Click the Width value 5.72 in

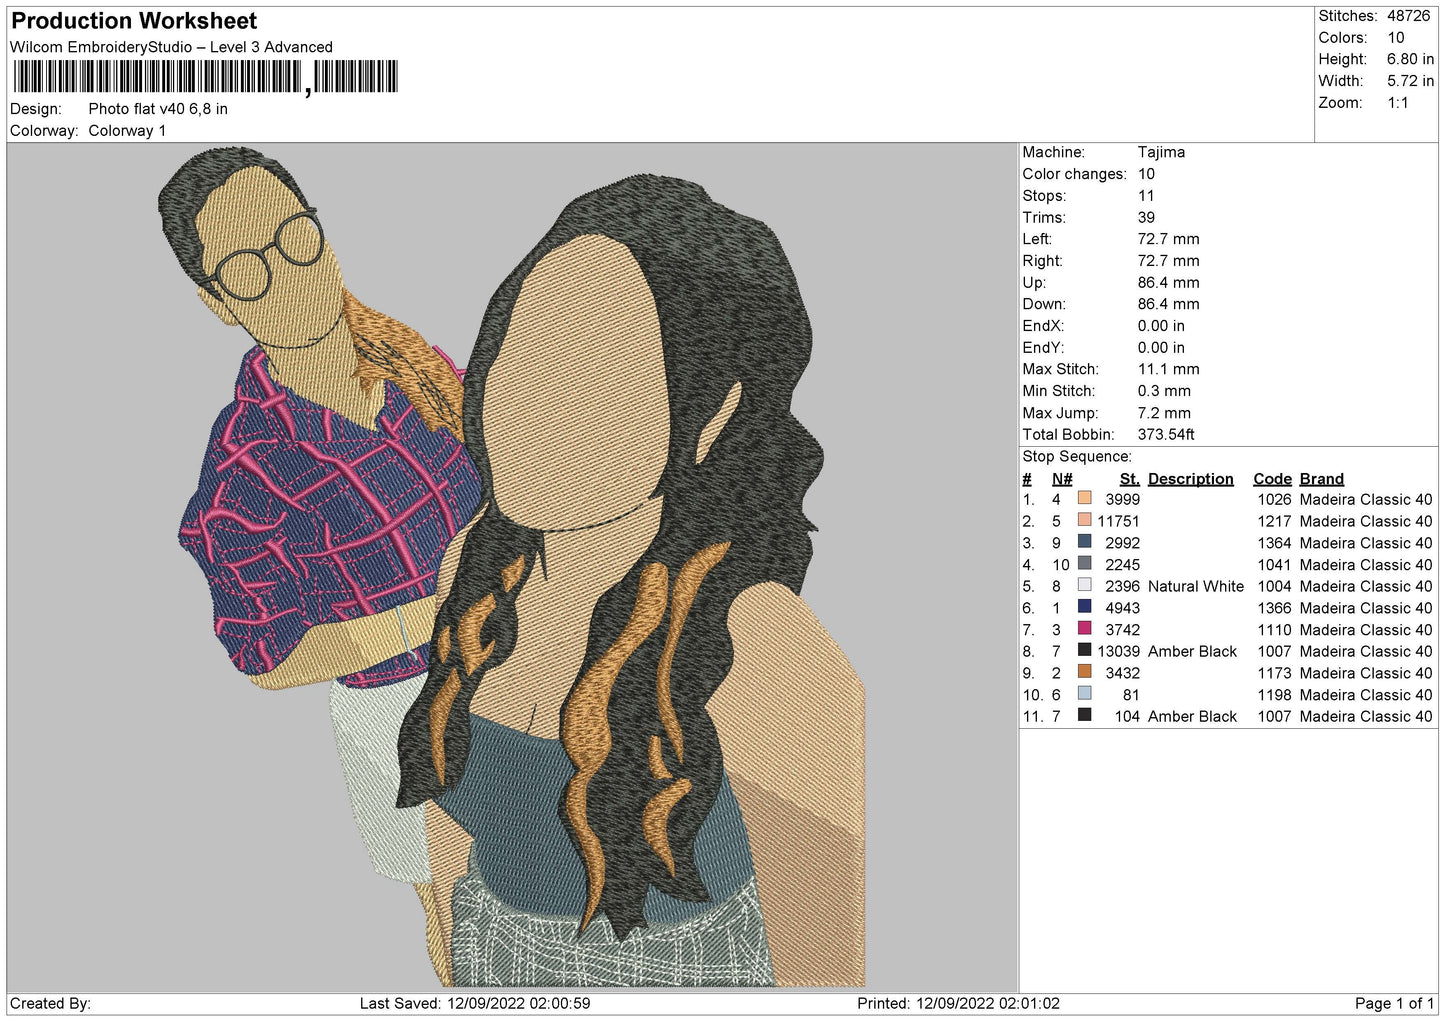1410,81
